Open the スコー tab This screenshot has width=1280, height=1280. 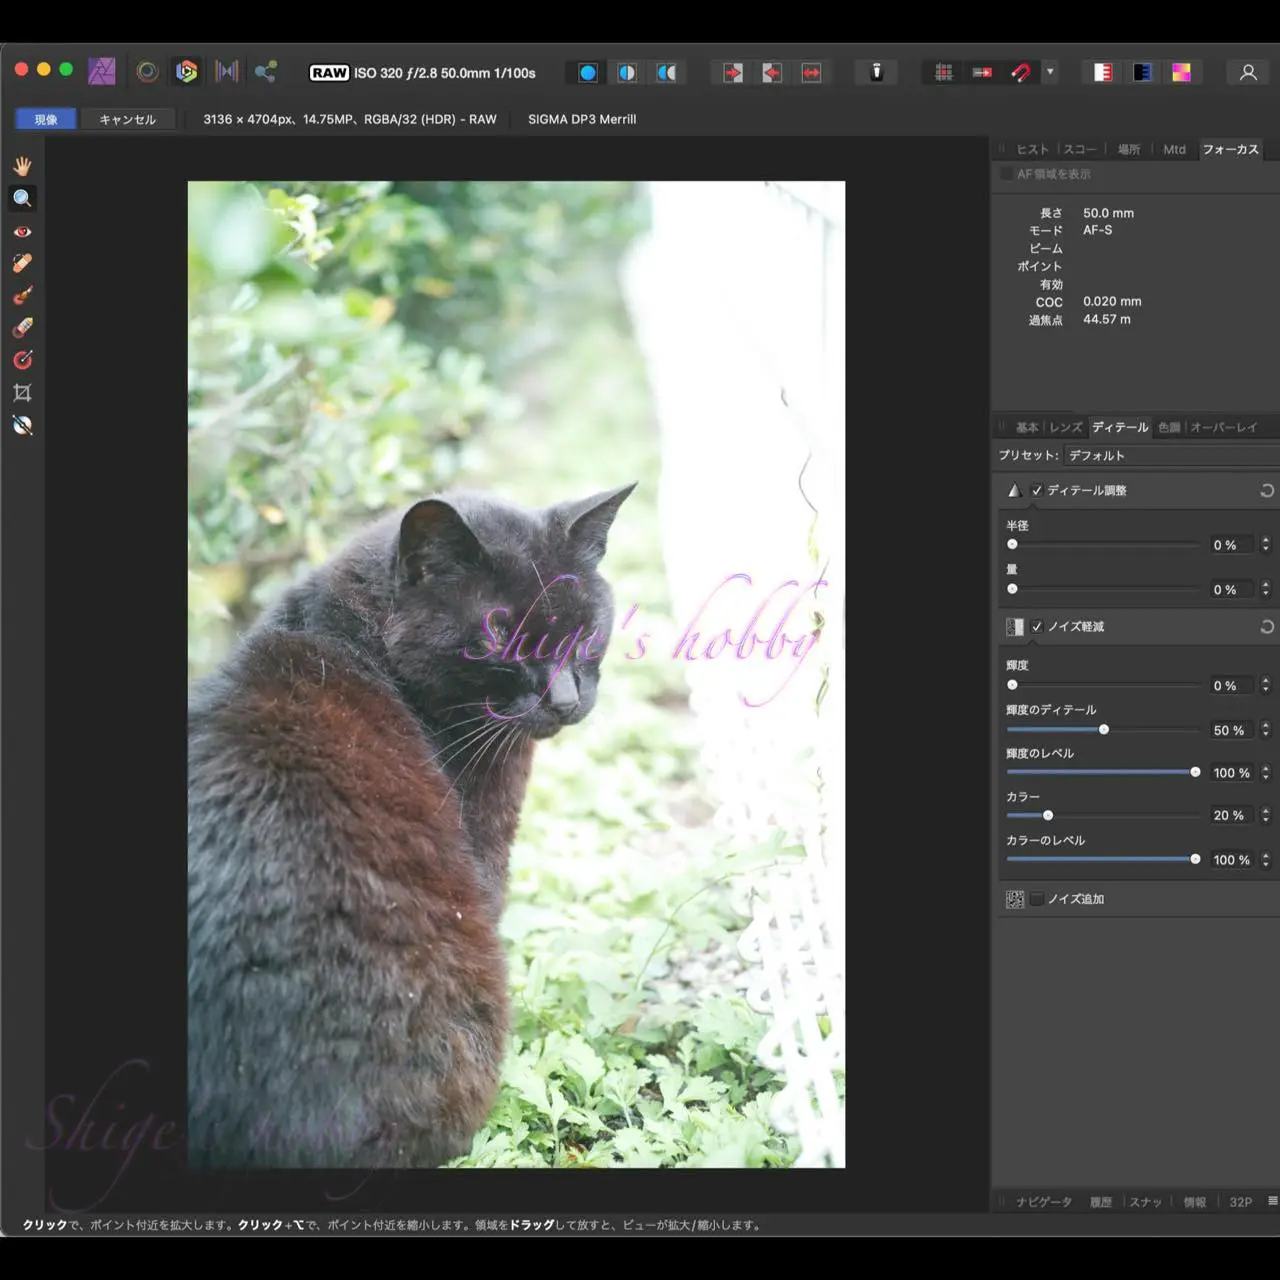click(x=1079, y=149)
